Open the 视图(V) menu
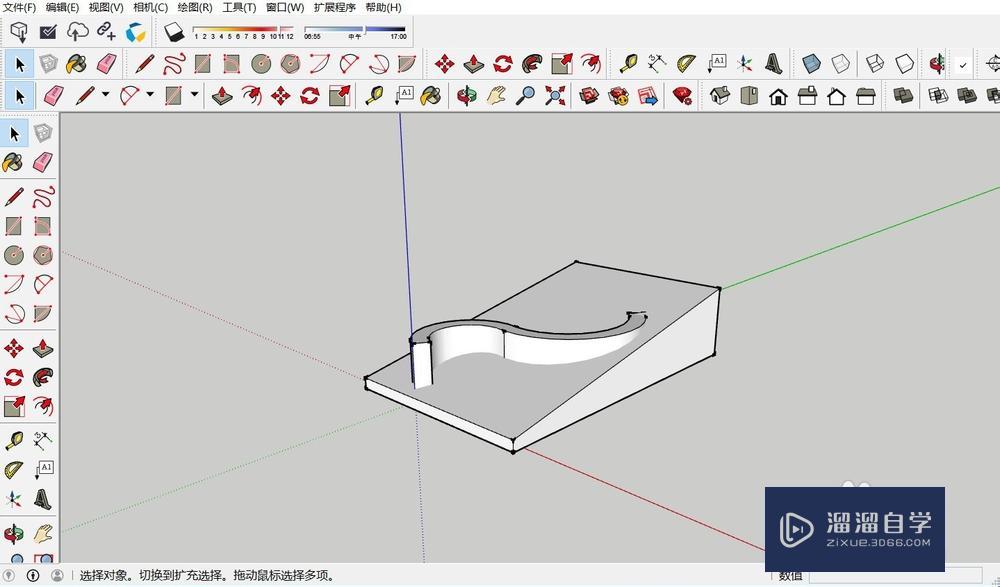This screenshot has width=1000, height=587. click(x=106, y=8)
